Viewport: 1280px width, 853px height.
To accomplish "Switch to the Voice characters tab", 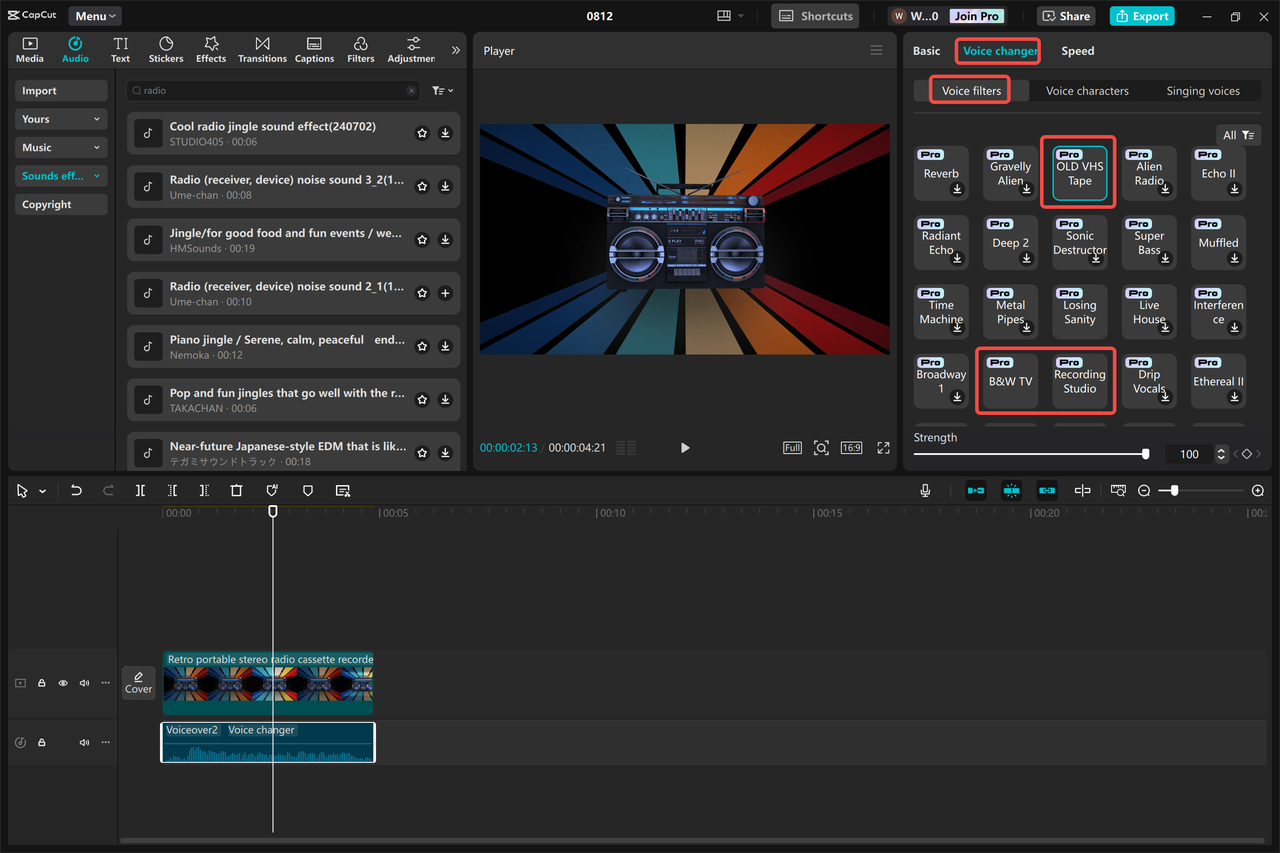I will click(x=1087, y=90).
